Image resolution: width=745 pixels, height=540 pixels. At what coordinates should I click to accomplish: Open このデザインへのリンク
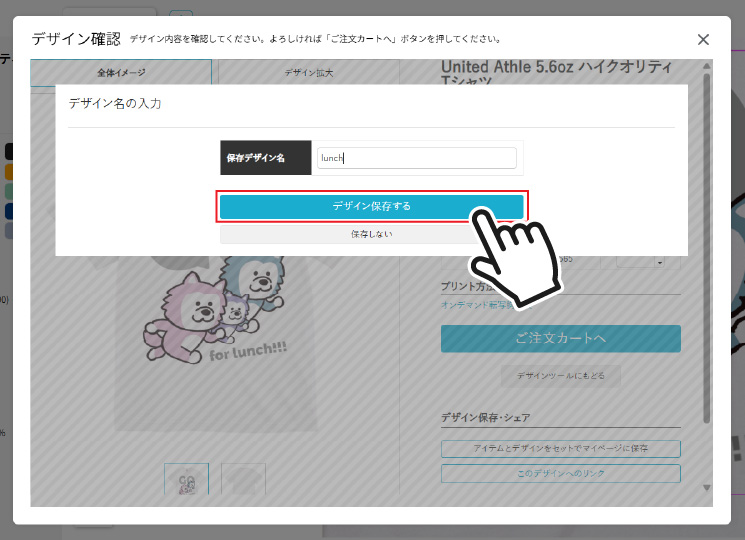560,473
